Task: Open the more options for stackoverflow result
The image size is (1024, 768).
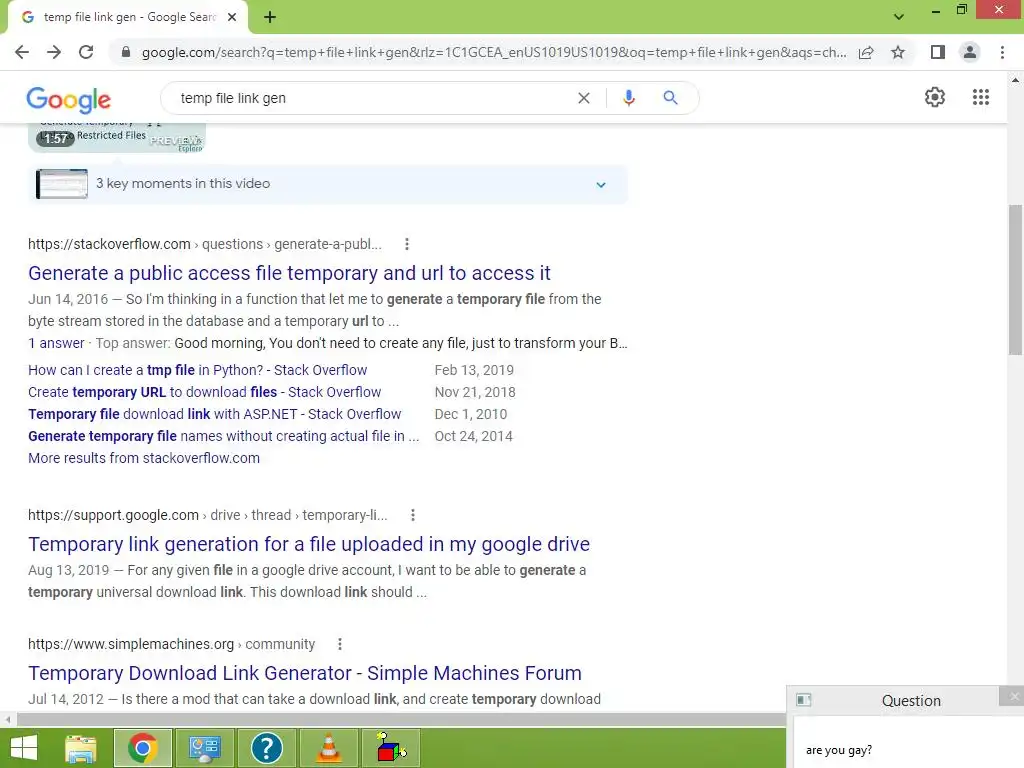Action: point(407,244)
